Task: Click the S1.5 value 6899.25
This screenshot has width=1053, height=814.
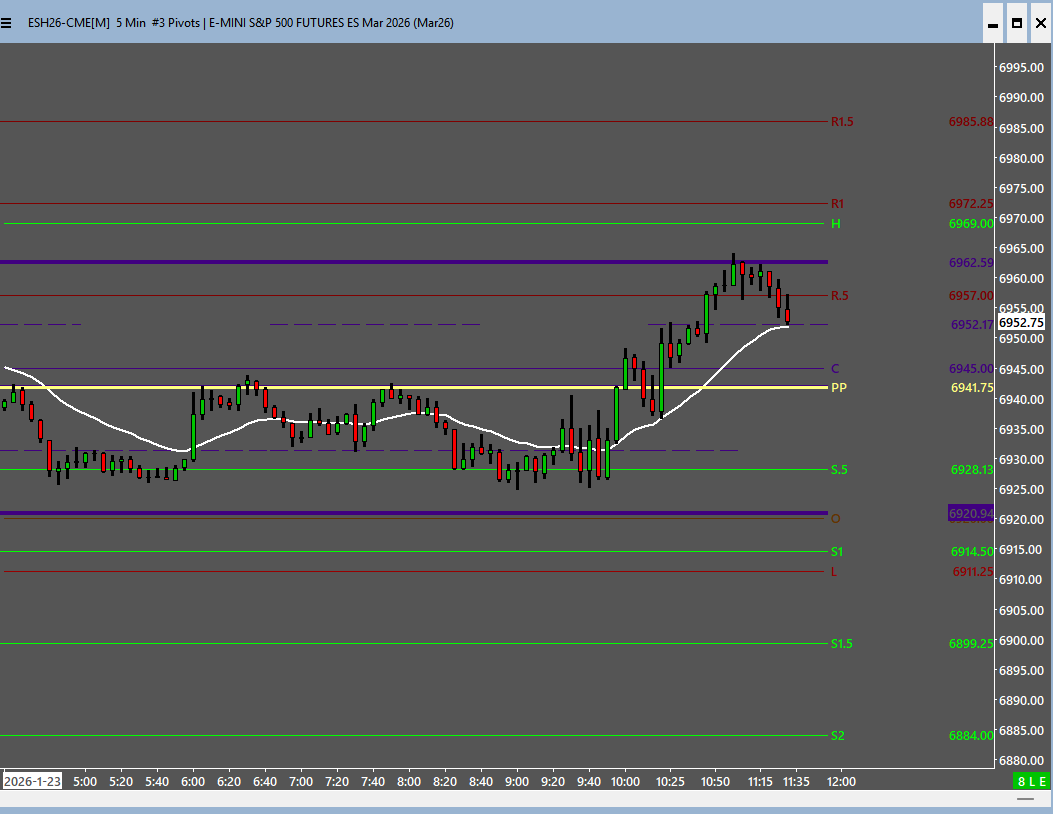Action: (971, 644)
